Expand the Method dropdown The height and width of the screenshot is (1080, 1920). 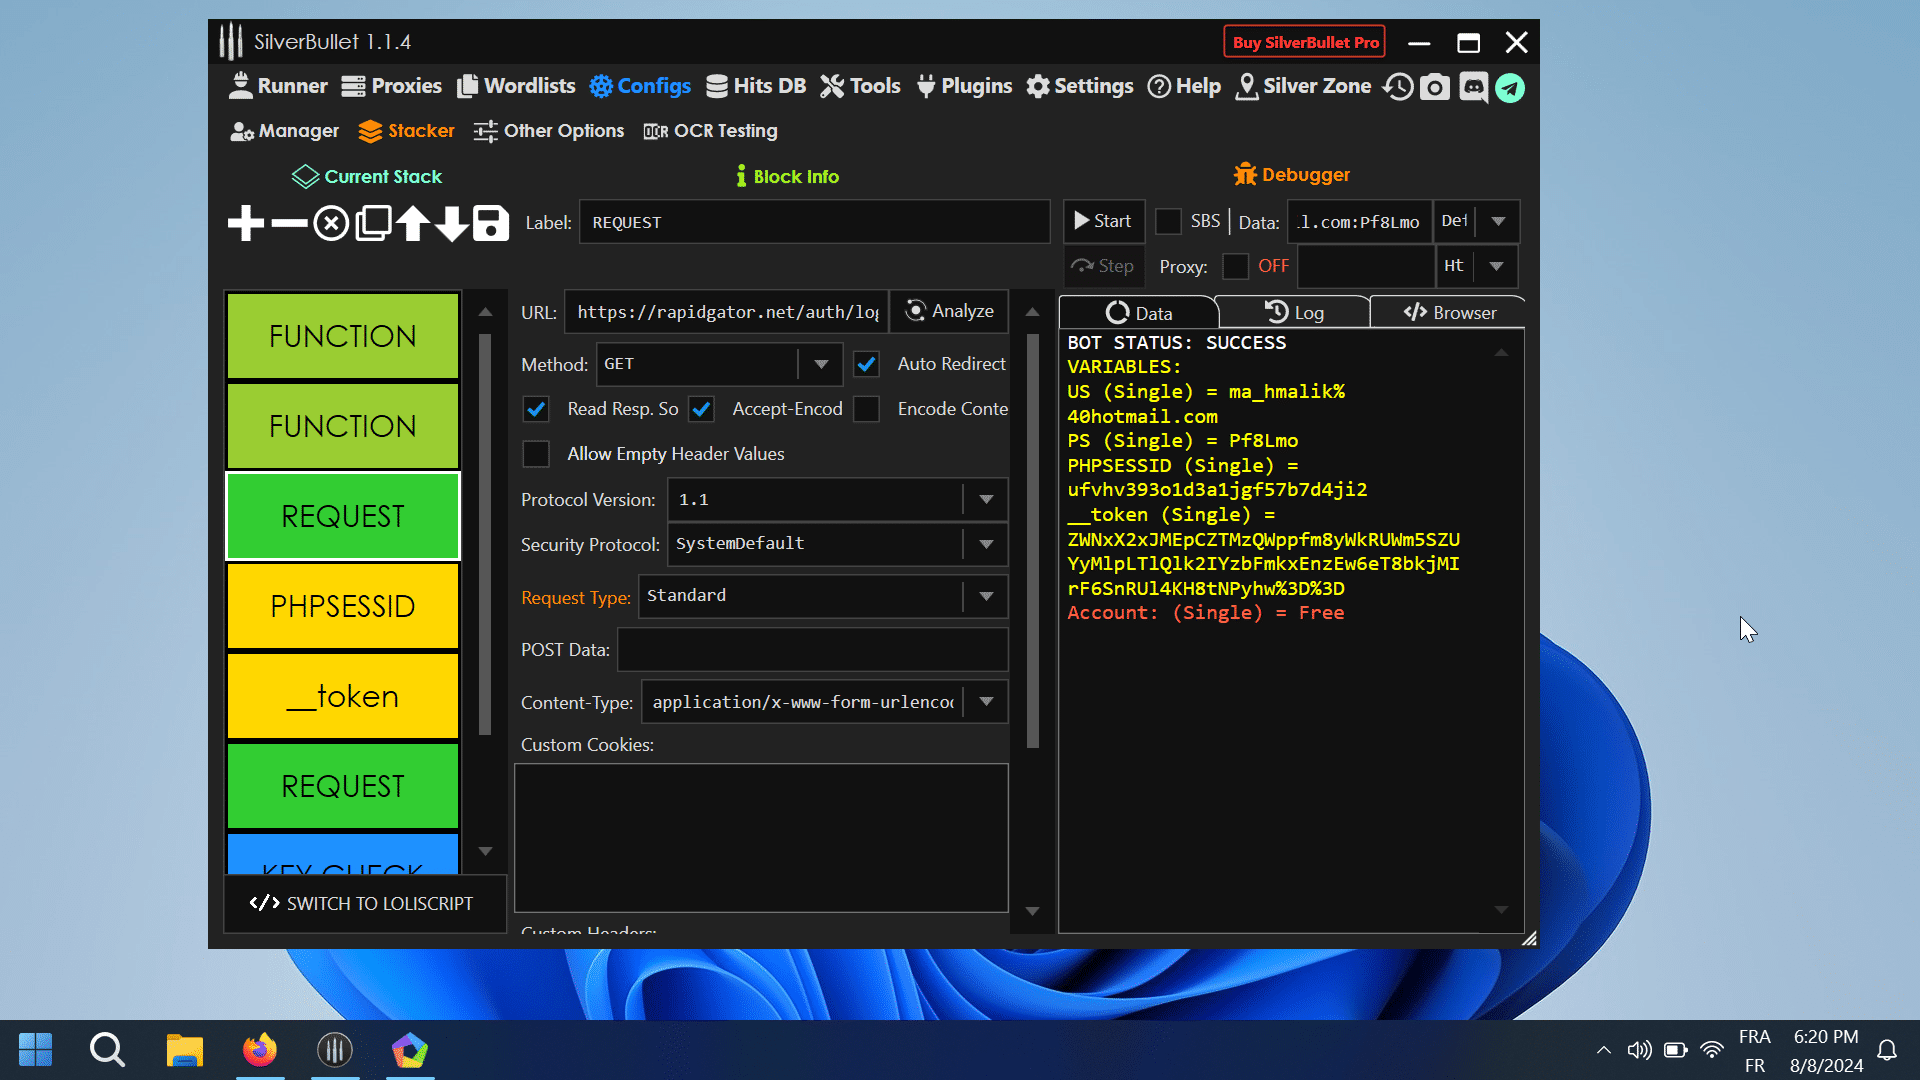[821, 365]
